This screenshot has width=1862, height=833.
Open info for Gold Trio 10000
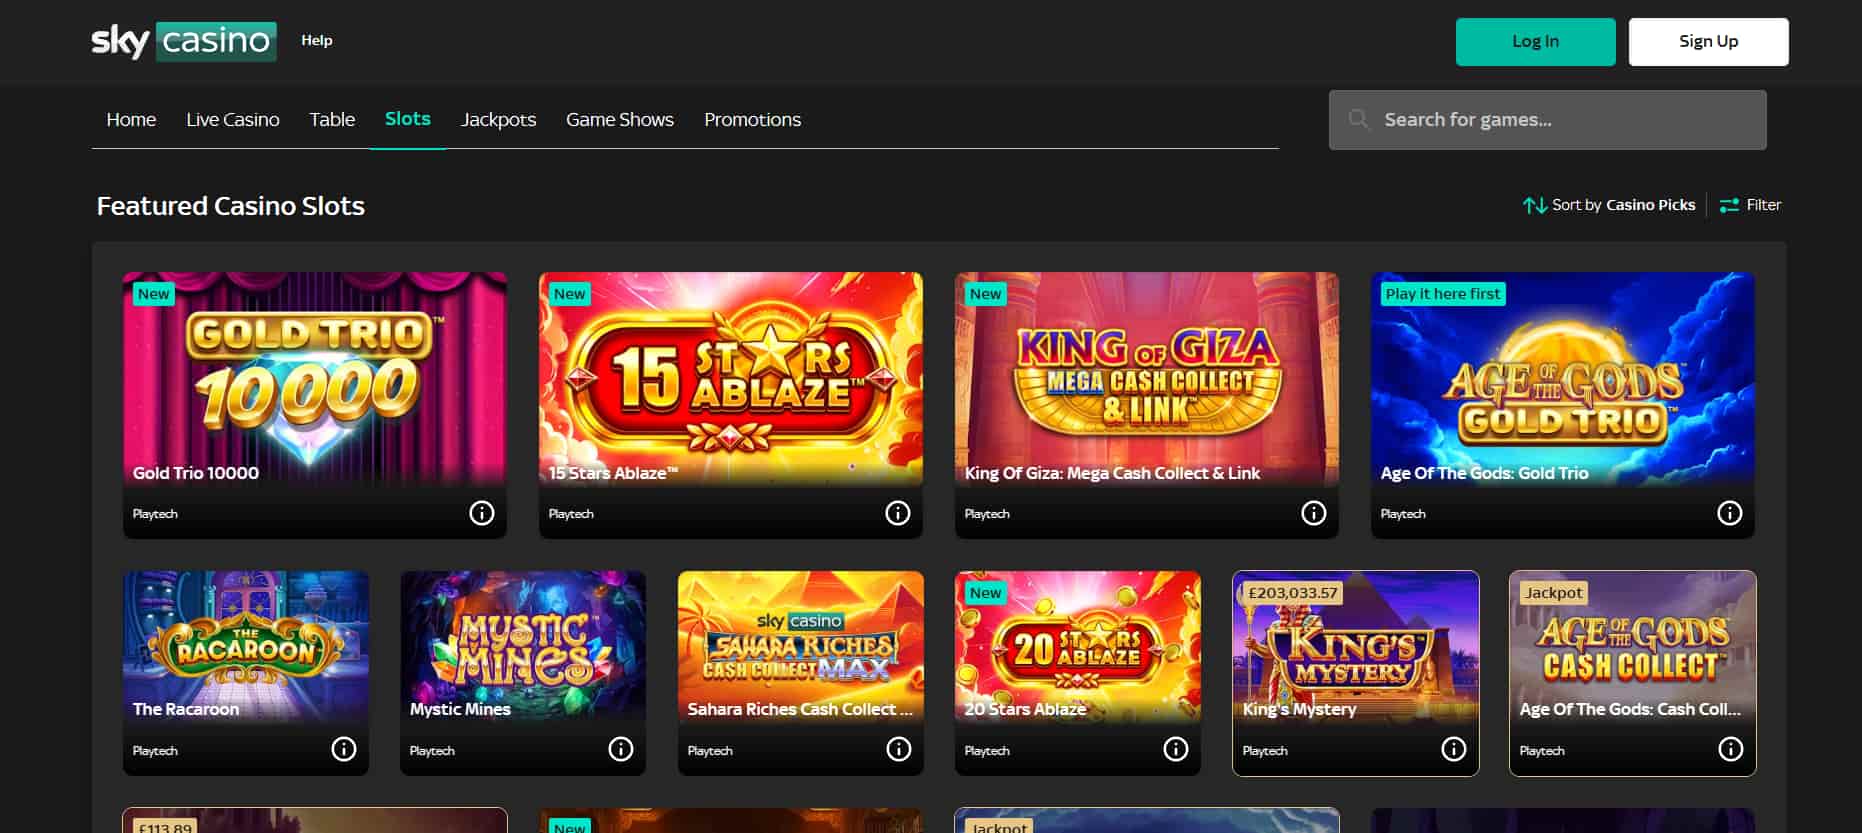pos(482,513)
